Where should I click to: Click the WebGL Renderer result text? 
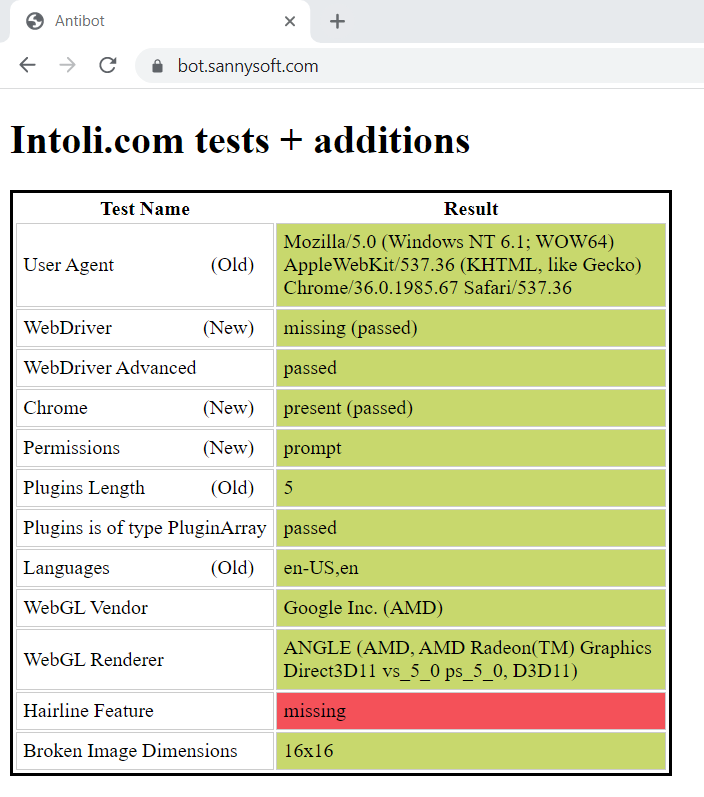coord(467,659)
